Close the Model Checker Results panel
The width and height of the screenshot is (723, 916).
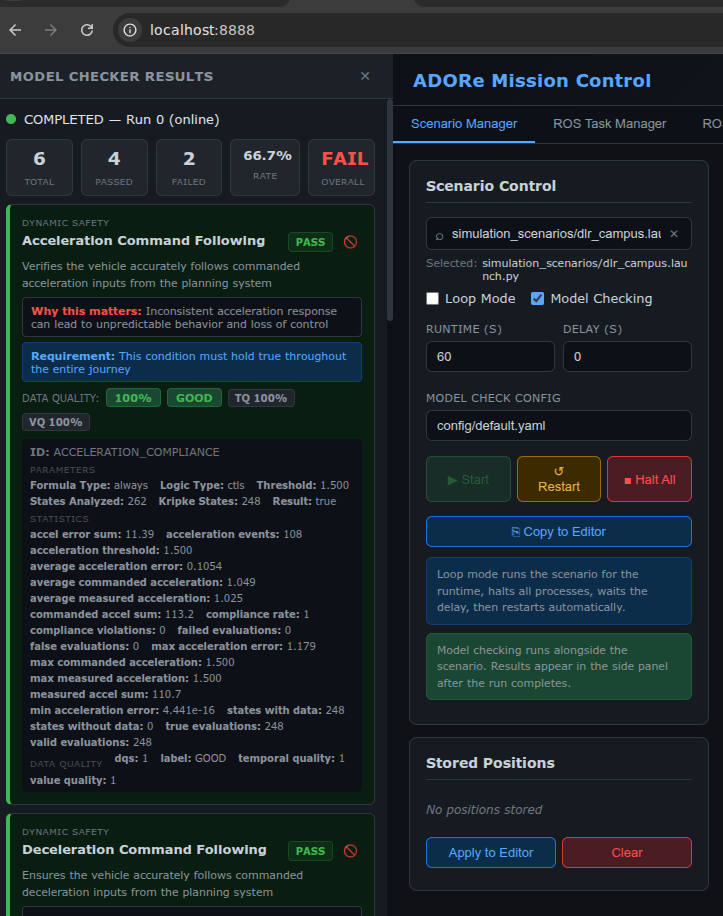pyautogui.click(x=365, y=76)
